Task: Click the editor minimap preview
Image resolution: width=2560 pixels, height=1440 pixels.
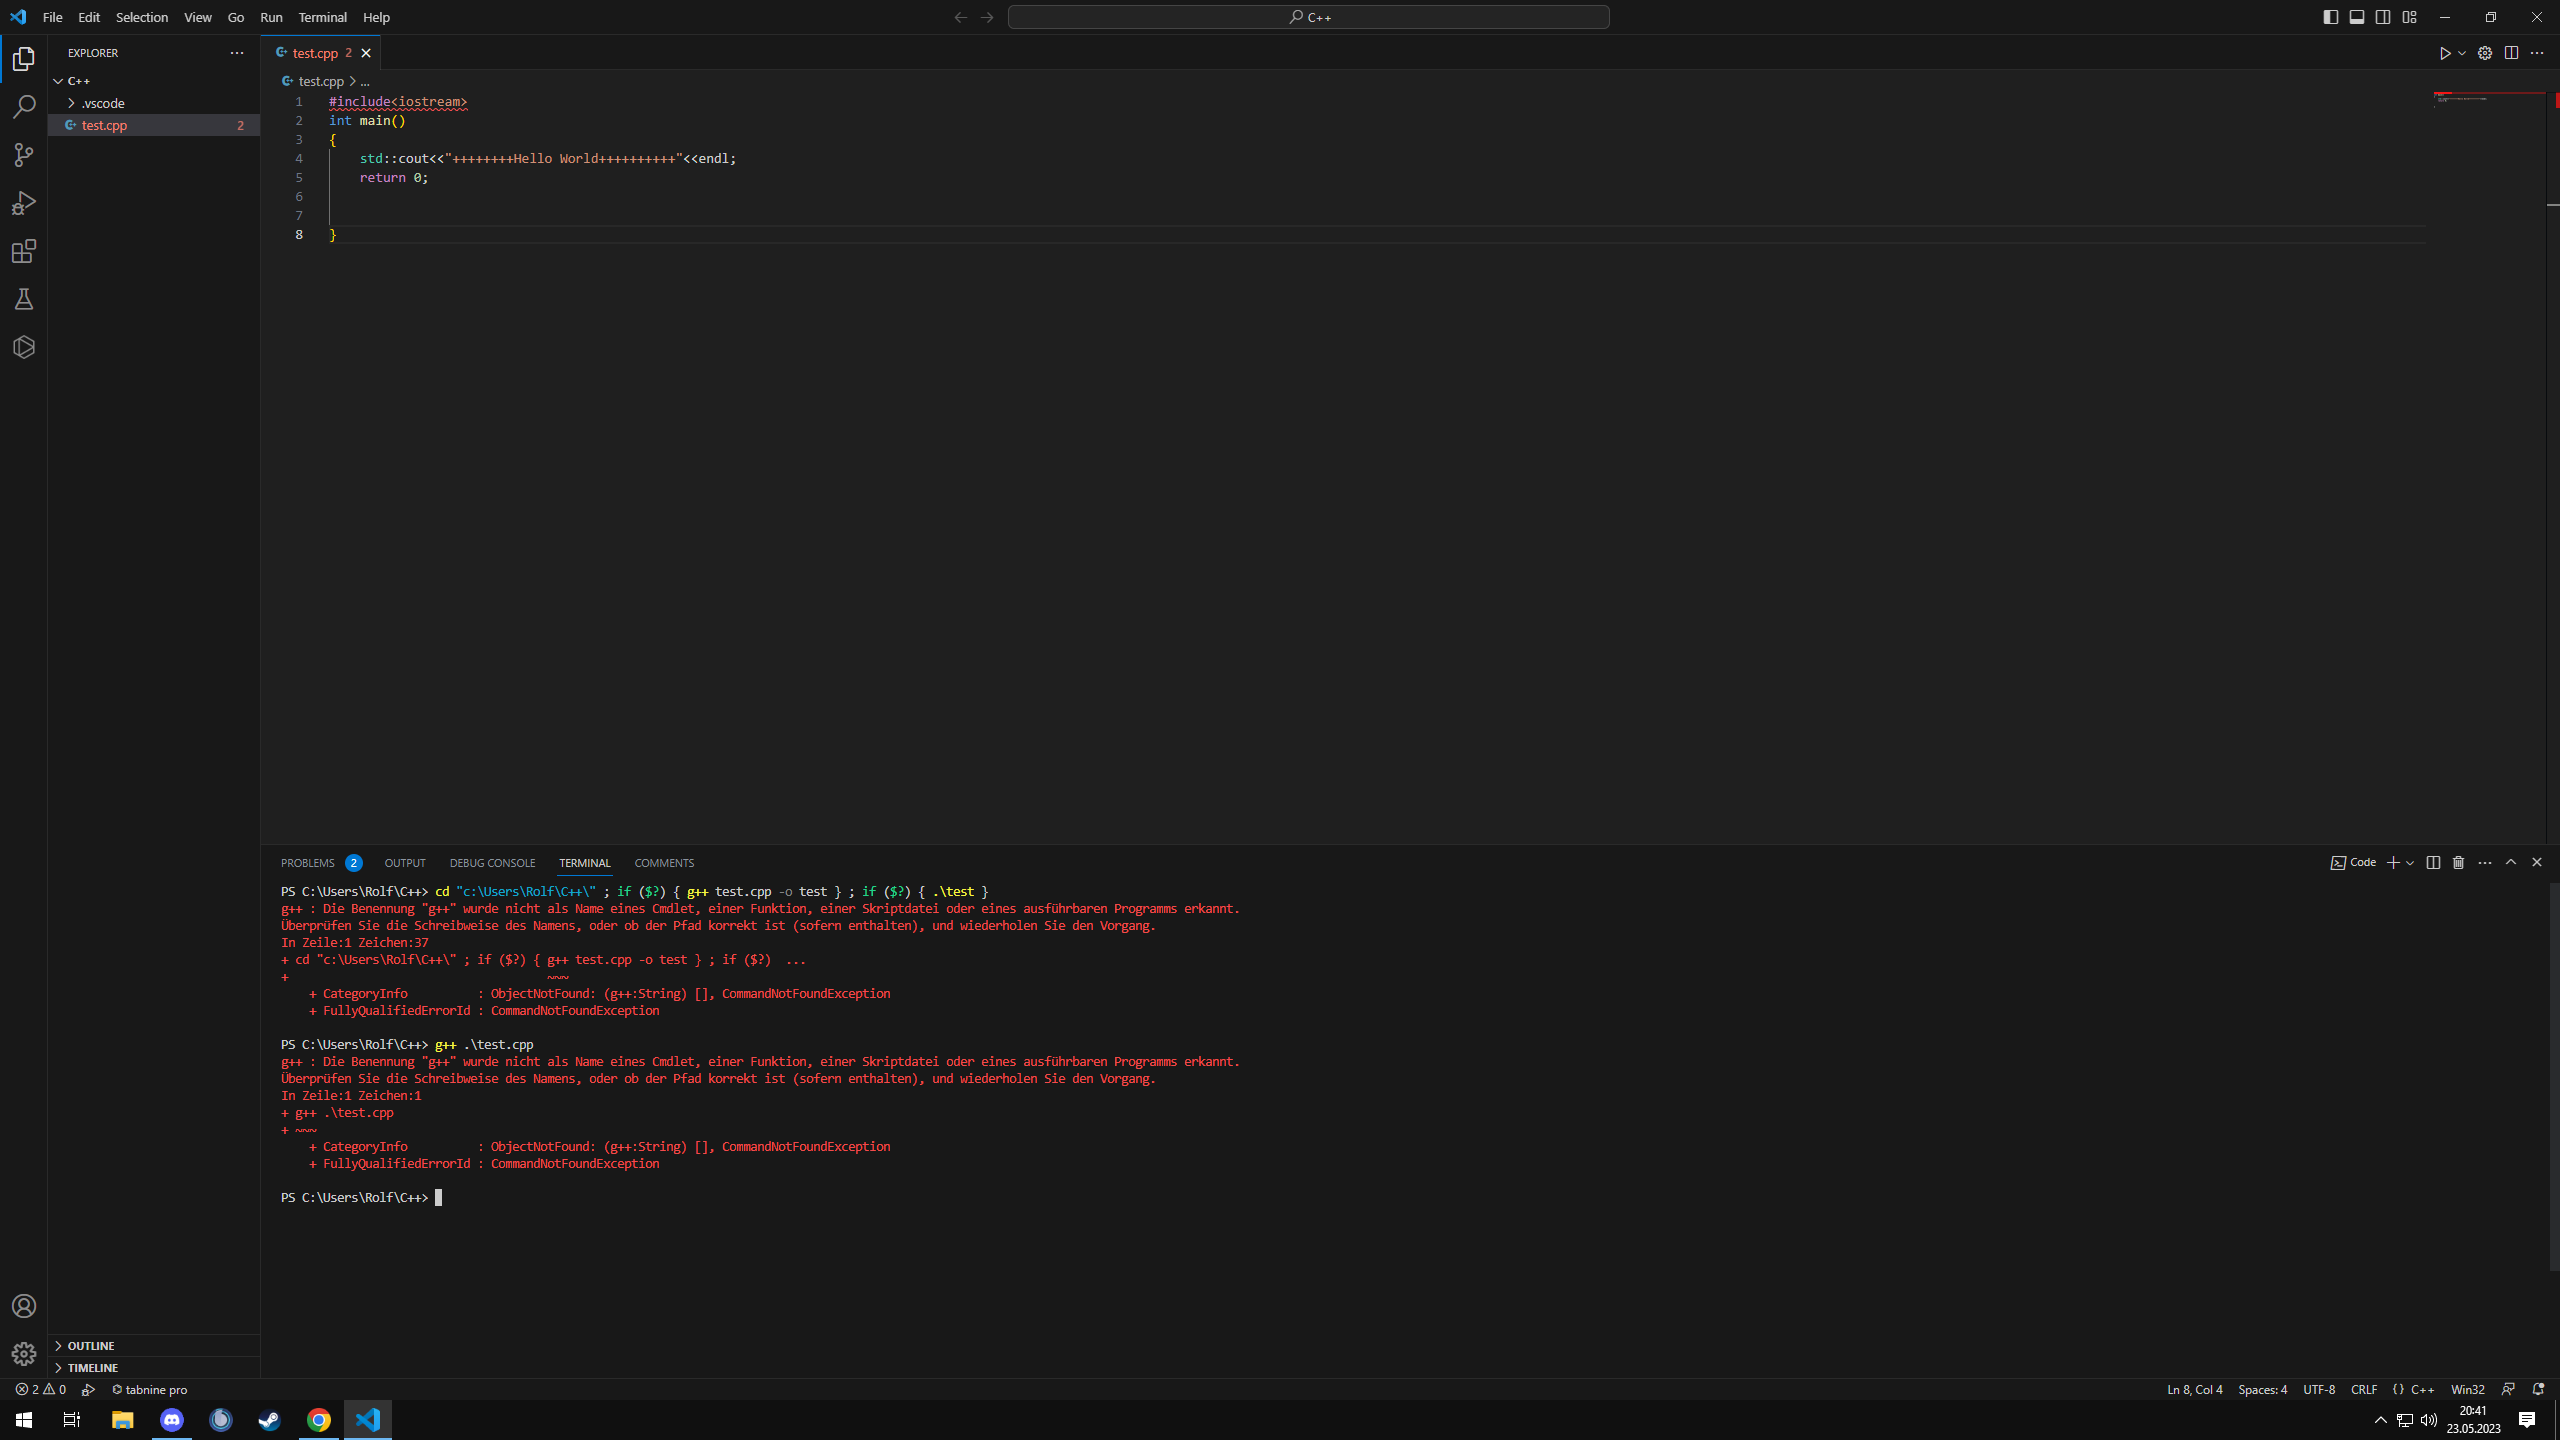Action: click(2488, 99)
